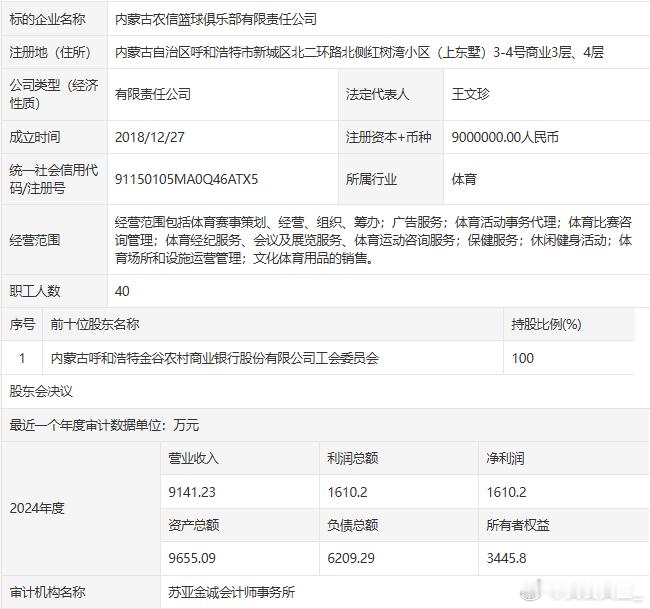The image size is (650, 609).
Task: Select the auditor name 苏亚金诚会计师事务所
Action: tap(231, 592)
